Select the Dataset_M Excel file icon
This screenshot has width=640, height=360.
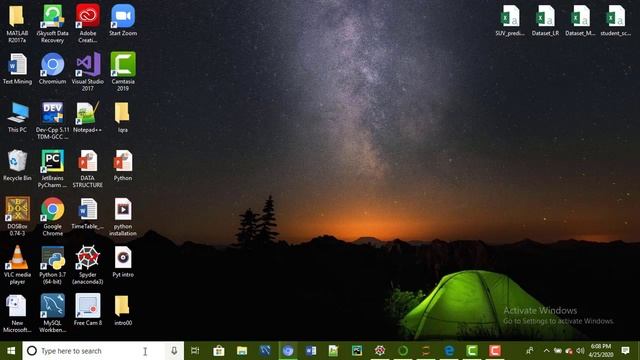pyautogui.click(x=580, y=16)
